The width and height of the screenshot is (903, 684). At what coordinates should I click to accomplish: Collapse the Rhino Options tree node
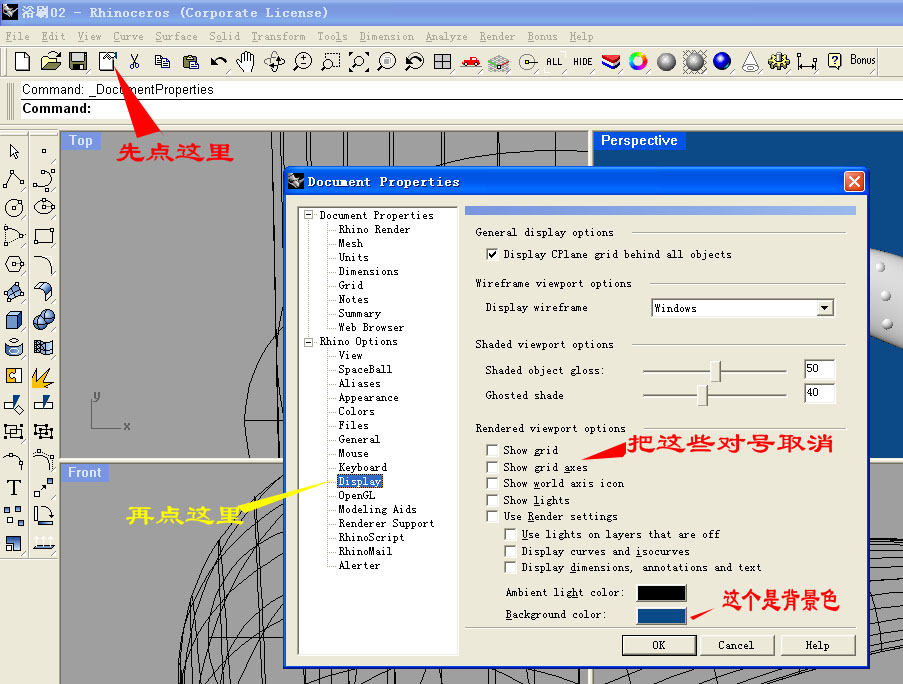tap(309, 342)
